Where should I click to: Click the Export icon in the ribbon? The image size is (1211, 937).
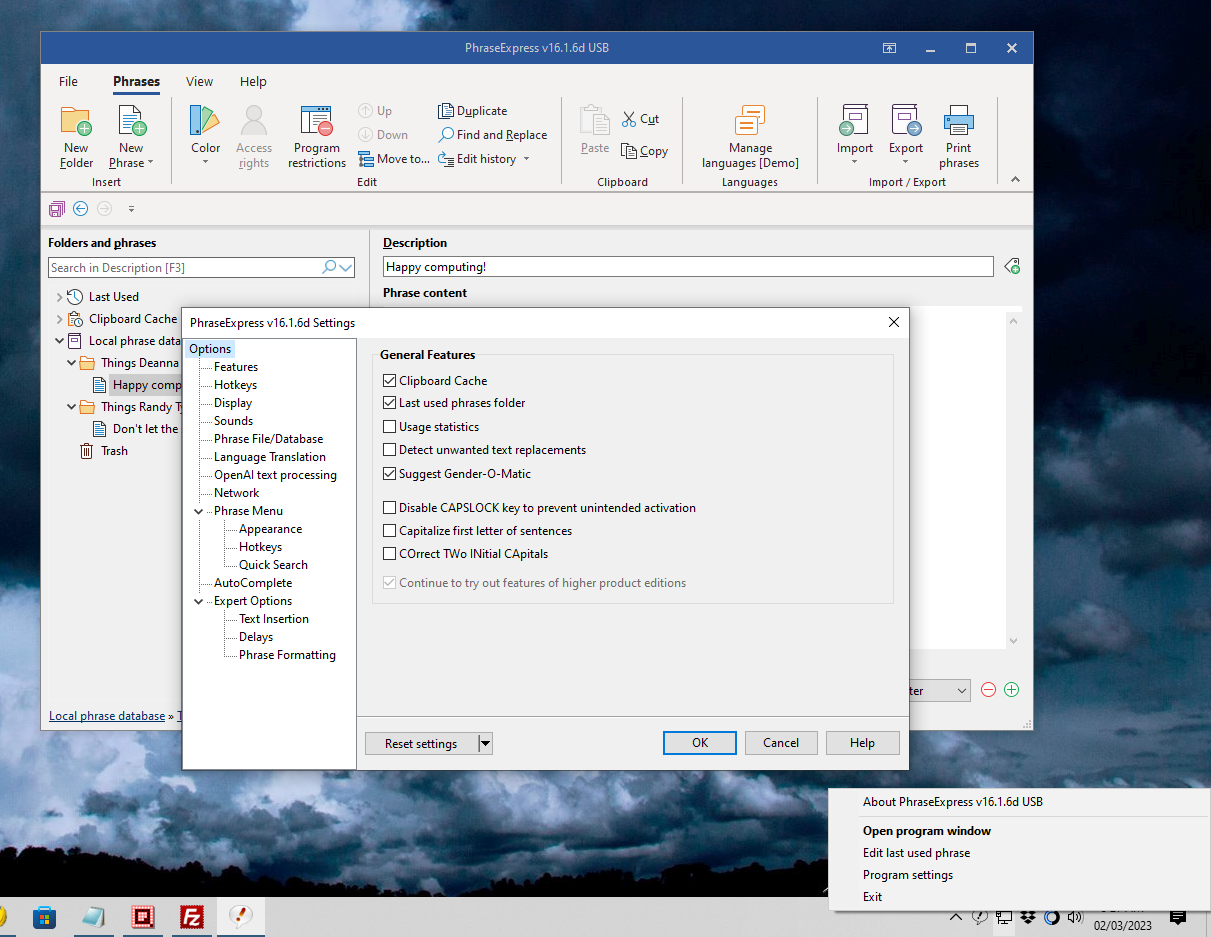click(x=906, y=122)
